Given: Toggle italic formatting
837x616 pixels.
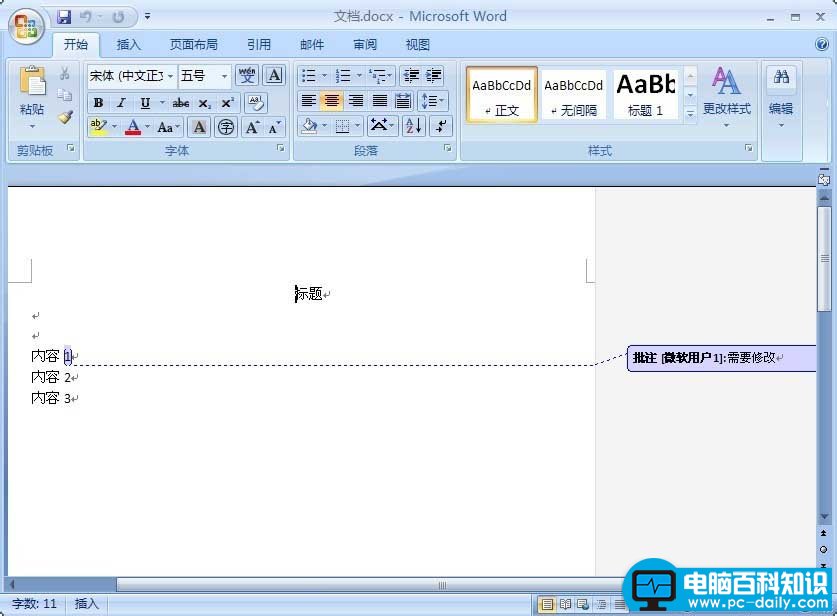Looking at the screenshot, I should click(122, 102).
